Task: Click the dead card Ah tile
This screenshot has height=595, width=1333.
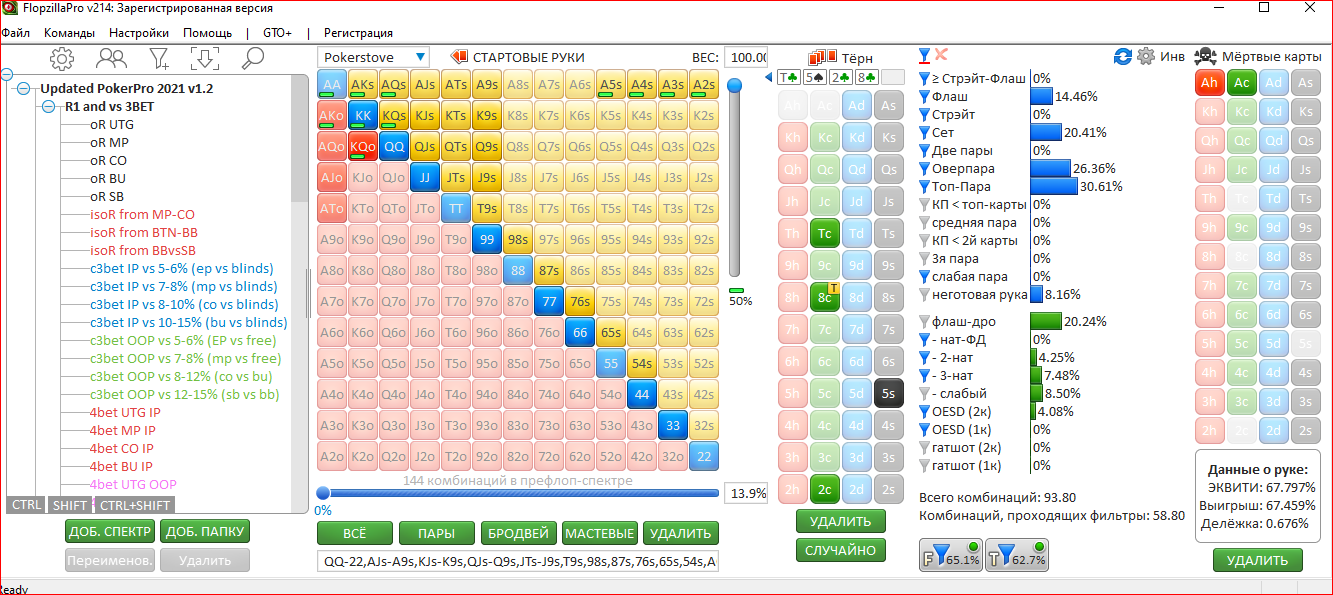Action: [1210, 83]
